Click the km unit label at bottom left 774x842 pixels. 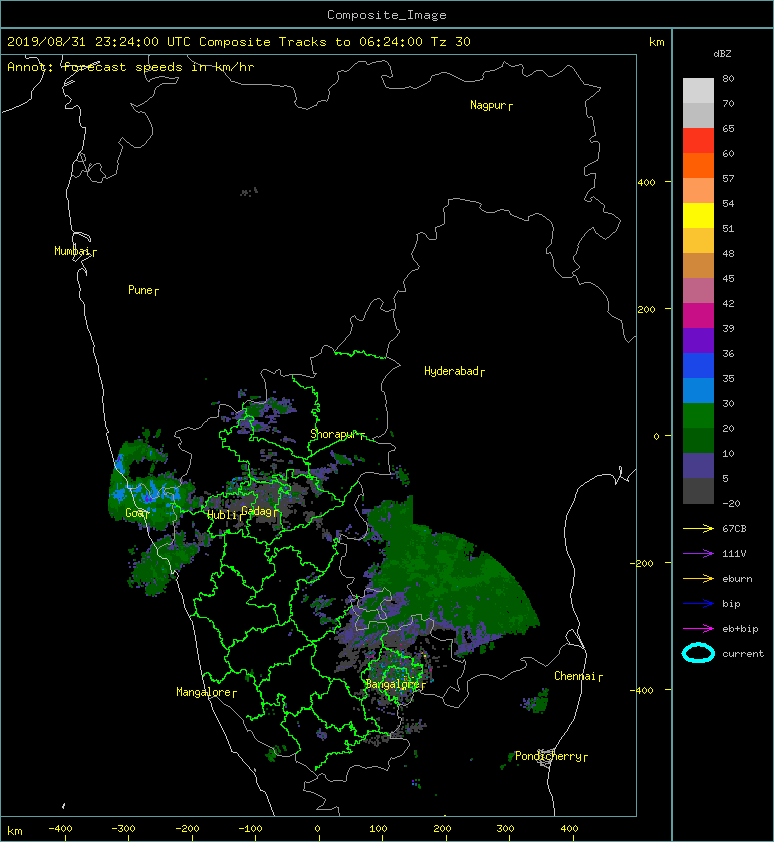pos(15,831)
